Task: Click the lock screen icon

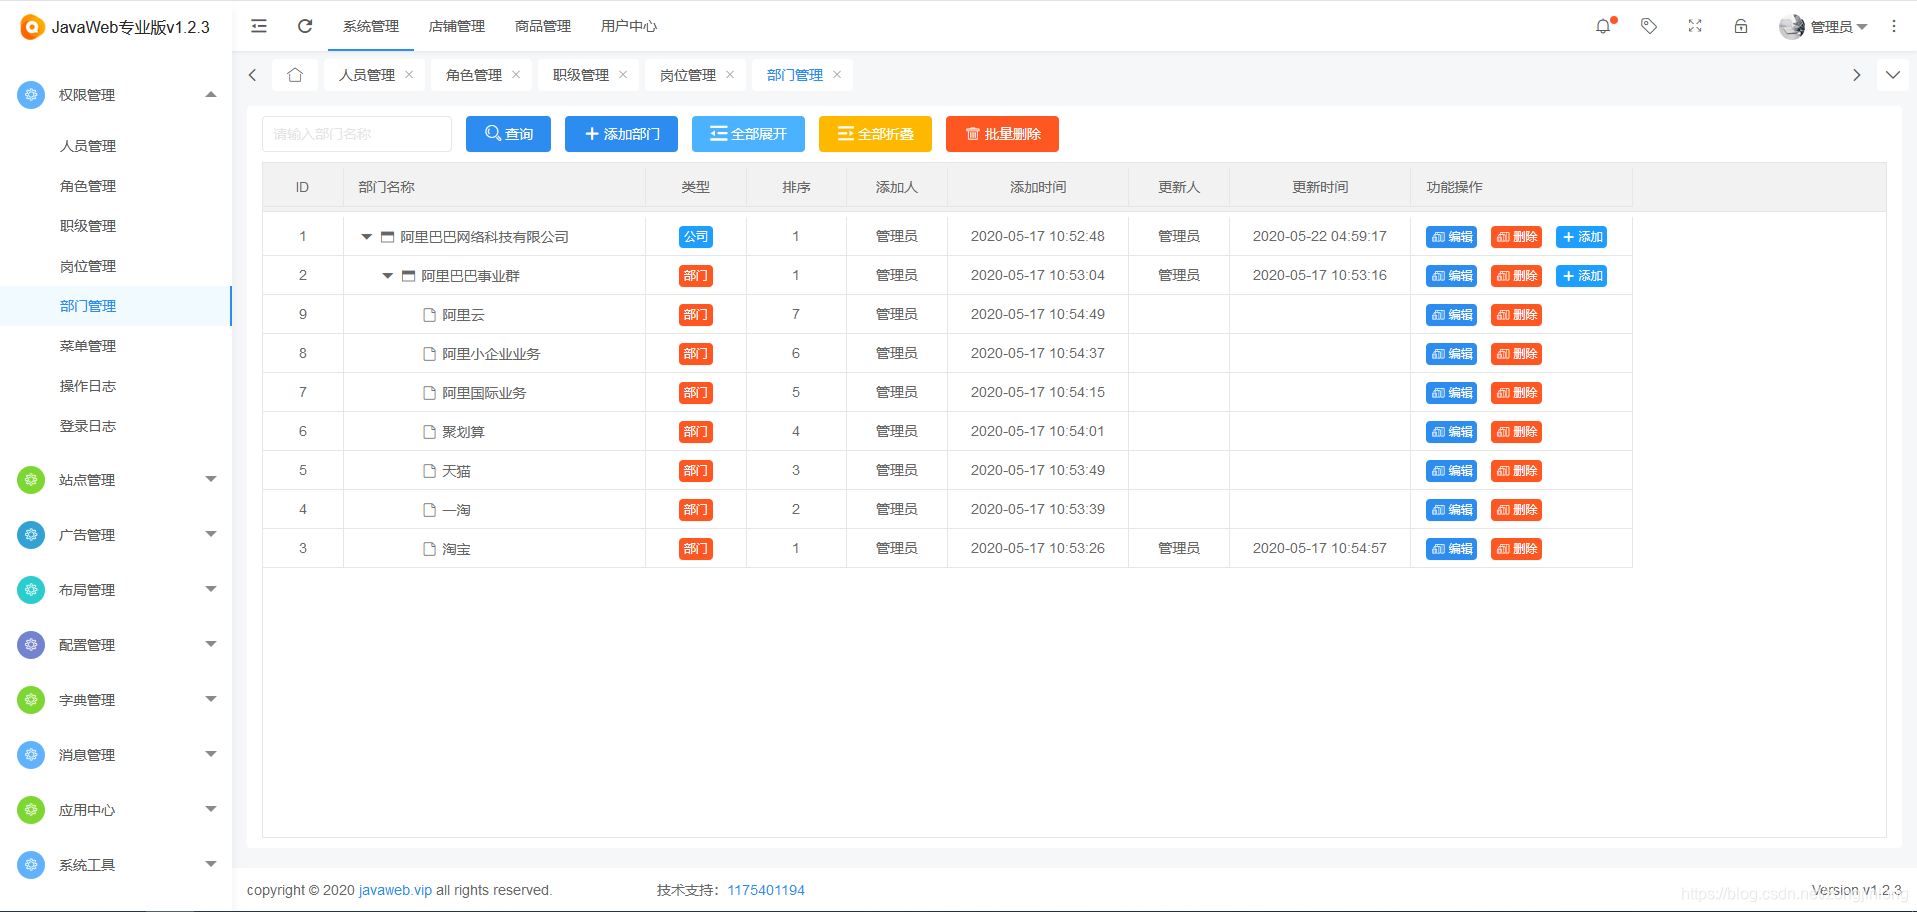Action: (x=1741, y=26)
